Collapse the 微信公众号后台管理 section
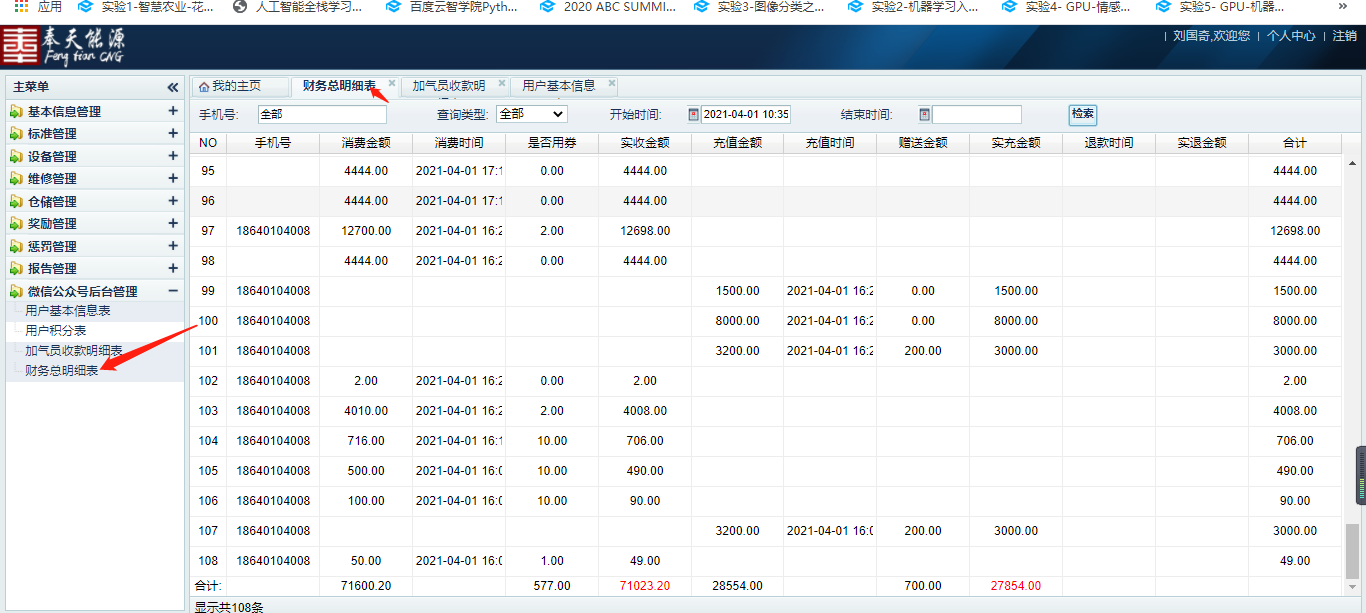Image resolution: width=1366 pixels, height=613 pixels. tap(173, 292)
